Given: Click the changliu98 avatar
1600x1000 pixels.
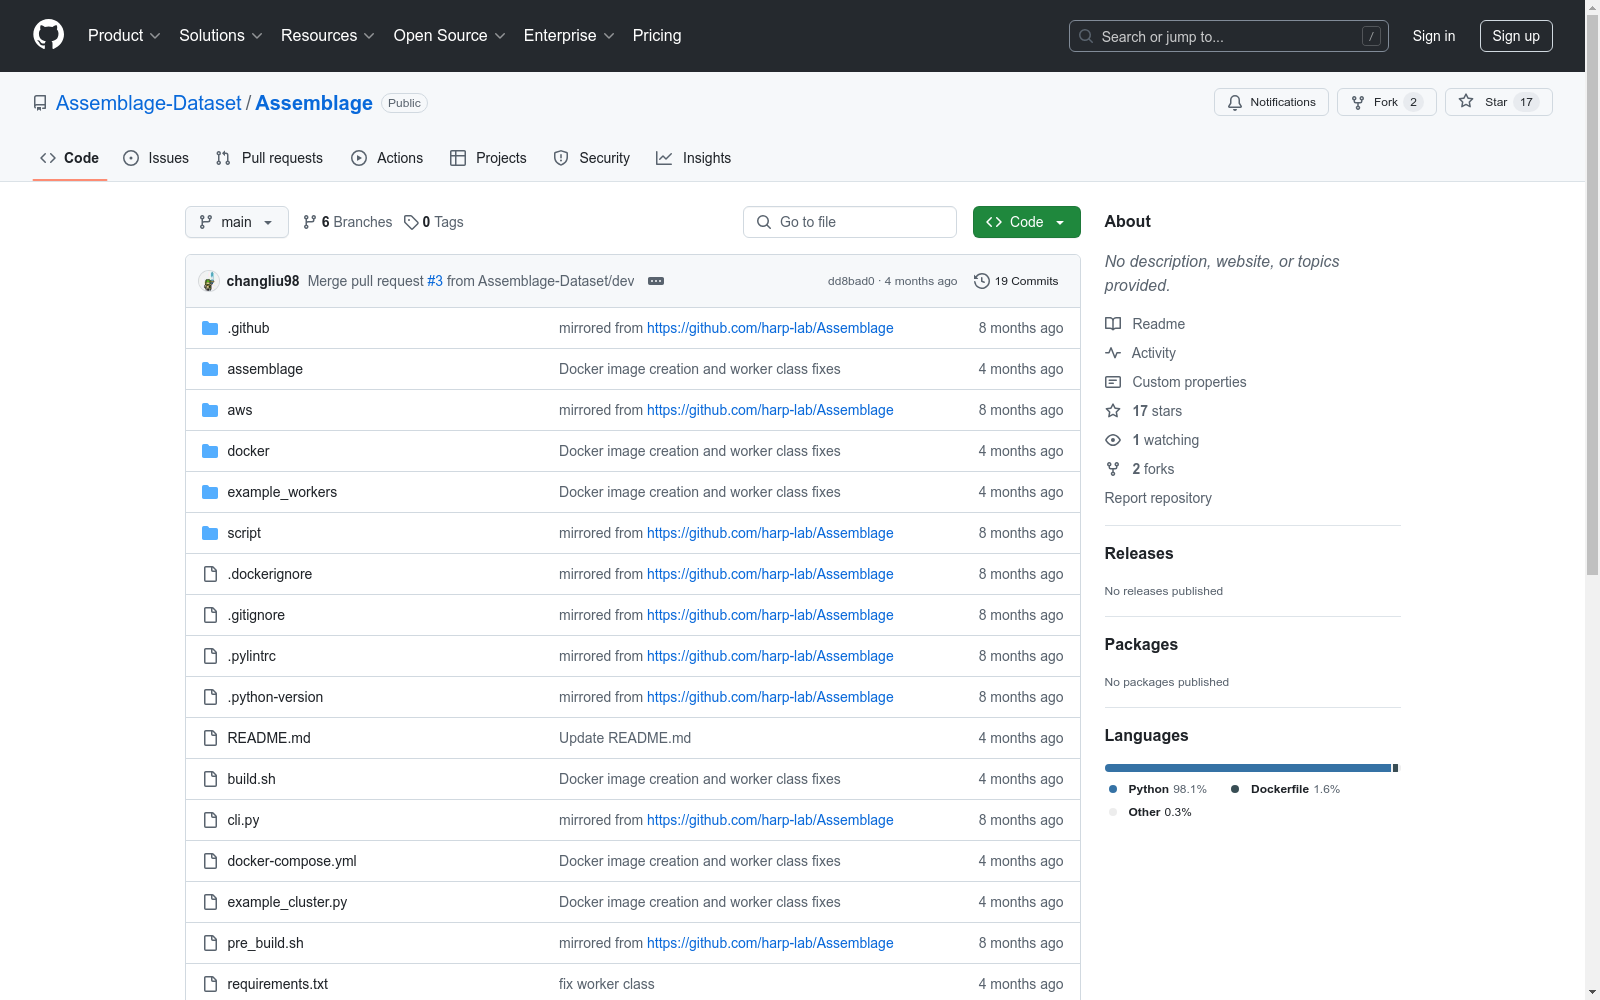Looking at the screenshot, I should [x=209, y=281].
